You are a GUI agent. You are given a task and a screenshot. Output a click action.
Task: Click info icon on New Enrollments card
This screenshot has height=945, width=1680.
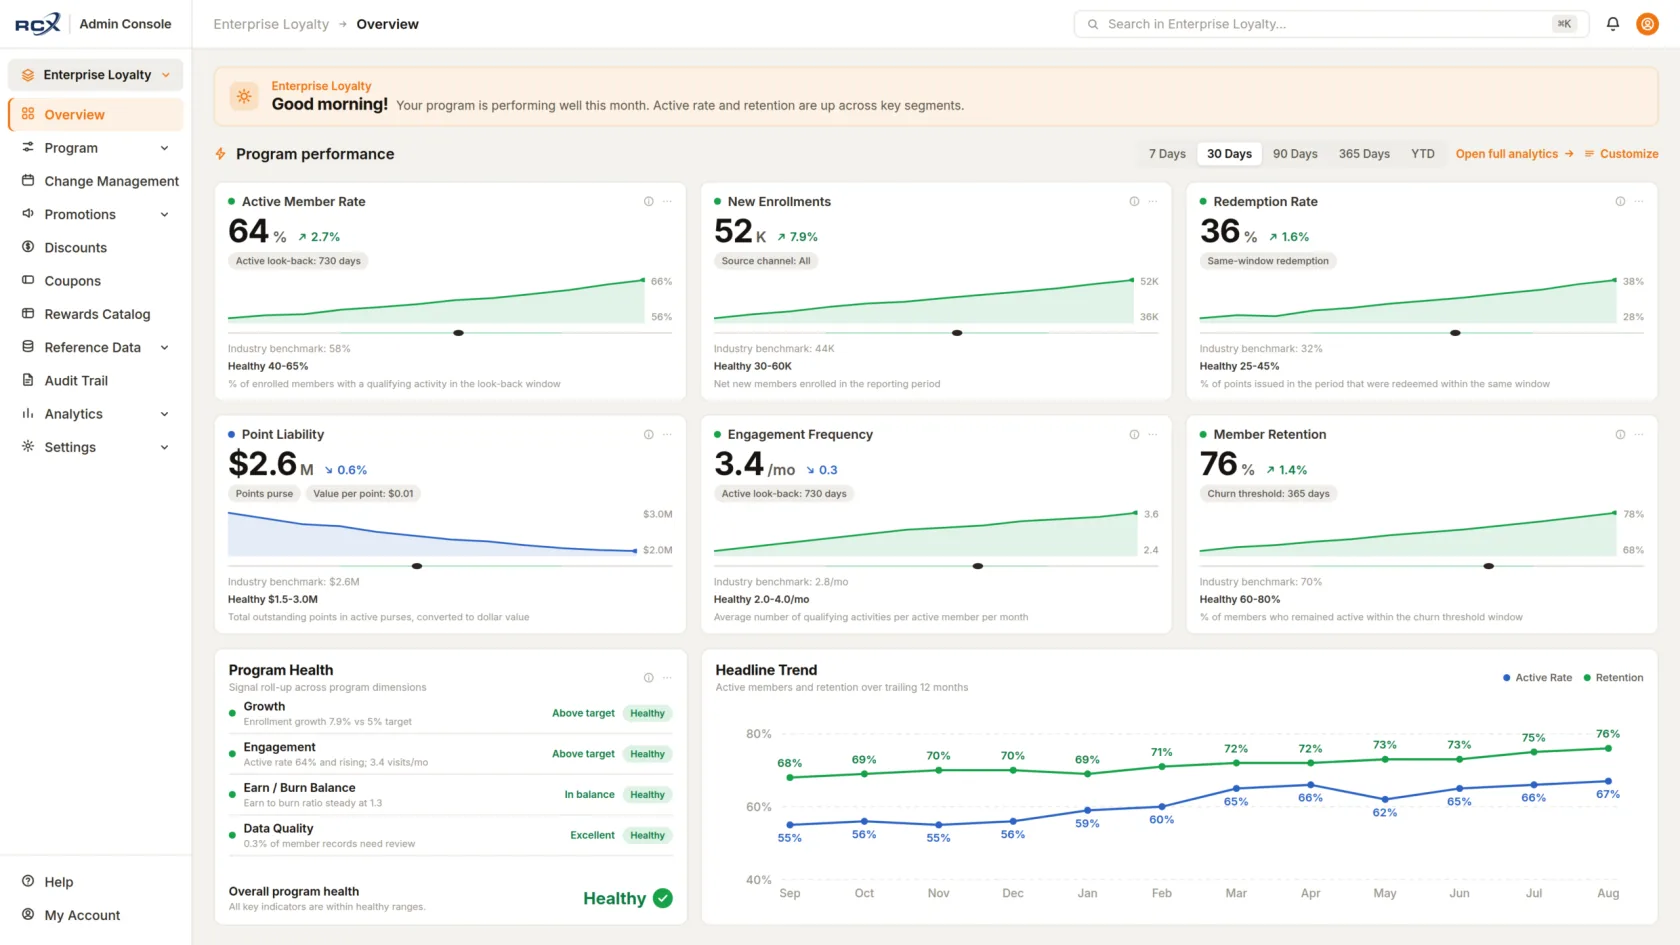[1134, 202]
